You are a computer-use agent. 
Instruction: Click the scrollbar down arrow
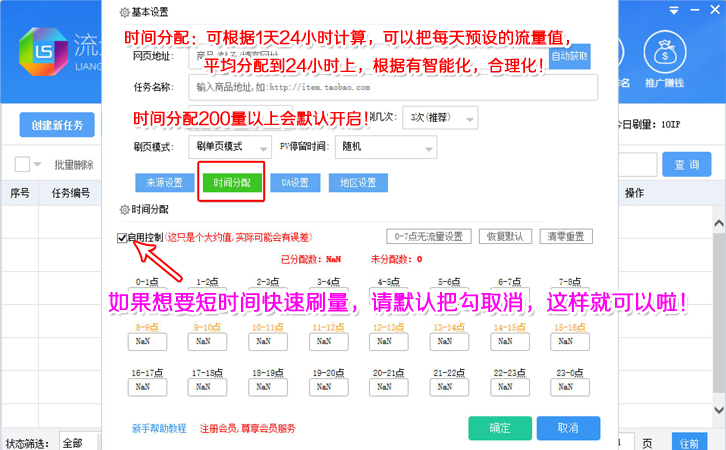pos(719,410)
